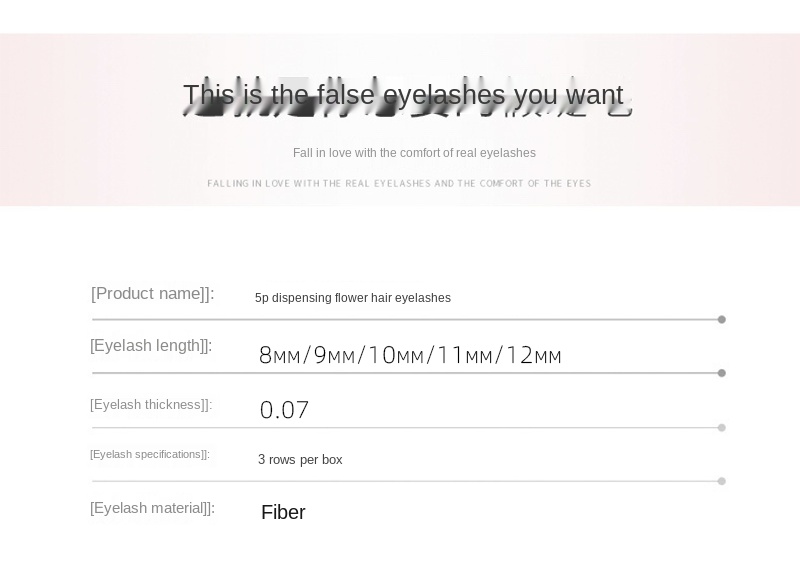Click '5p dispensing flower hair eyelashes' text

pos(353,298)
